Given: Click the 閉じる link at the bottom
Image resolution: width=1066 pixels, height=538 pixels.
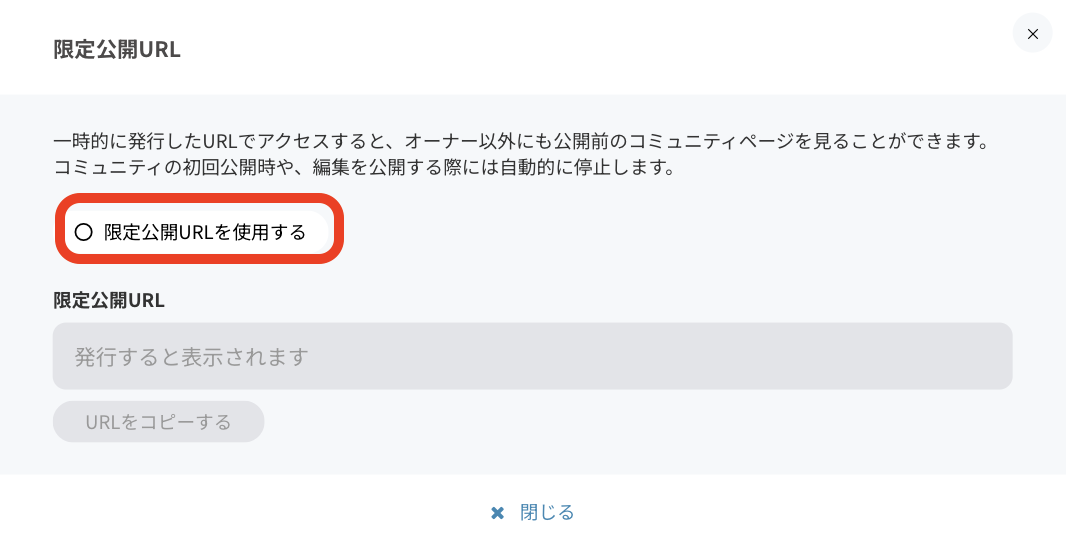Looking at the screenshot, I should click(546, 513).
